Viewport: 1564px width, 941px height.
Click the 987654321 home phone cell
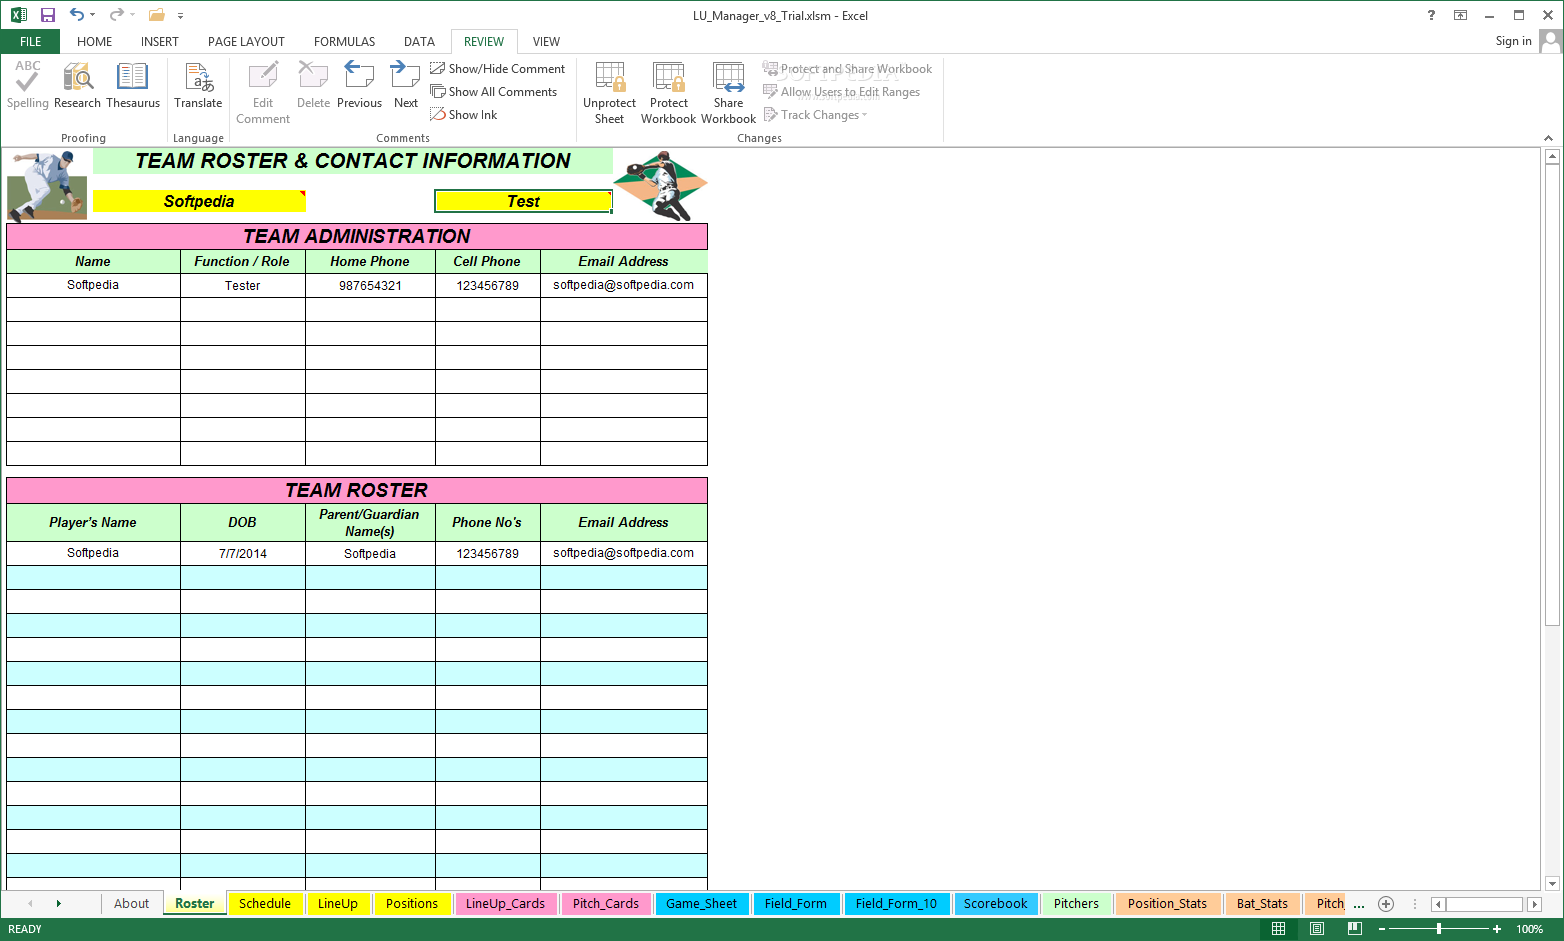[x=370, y=285]
